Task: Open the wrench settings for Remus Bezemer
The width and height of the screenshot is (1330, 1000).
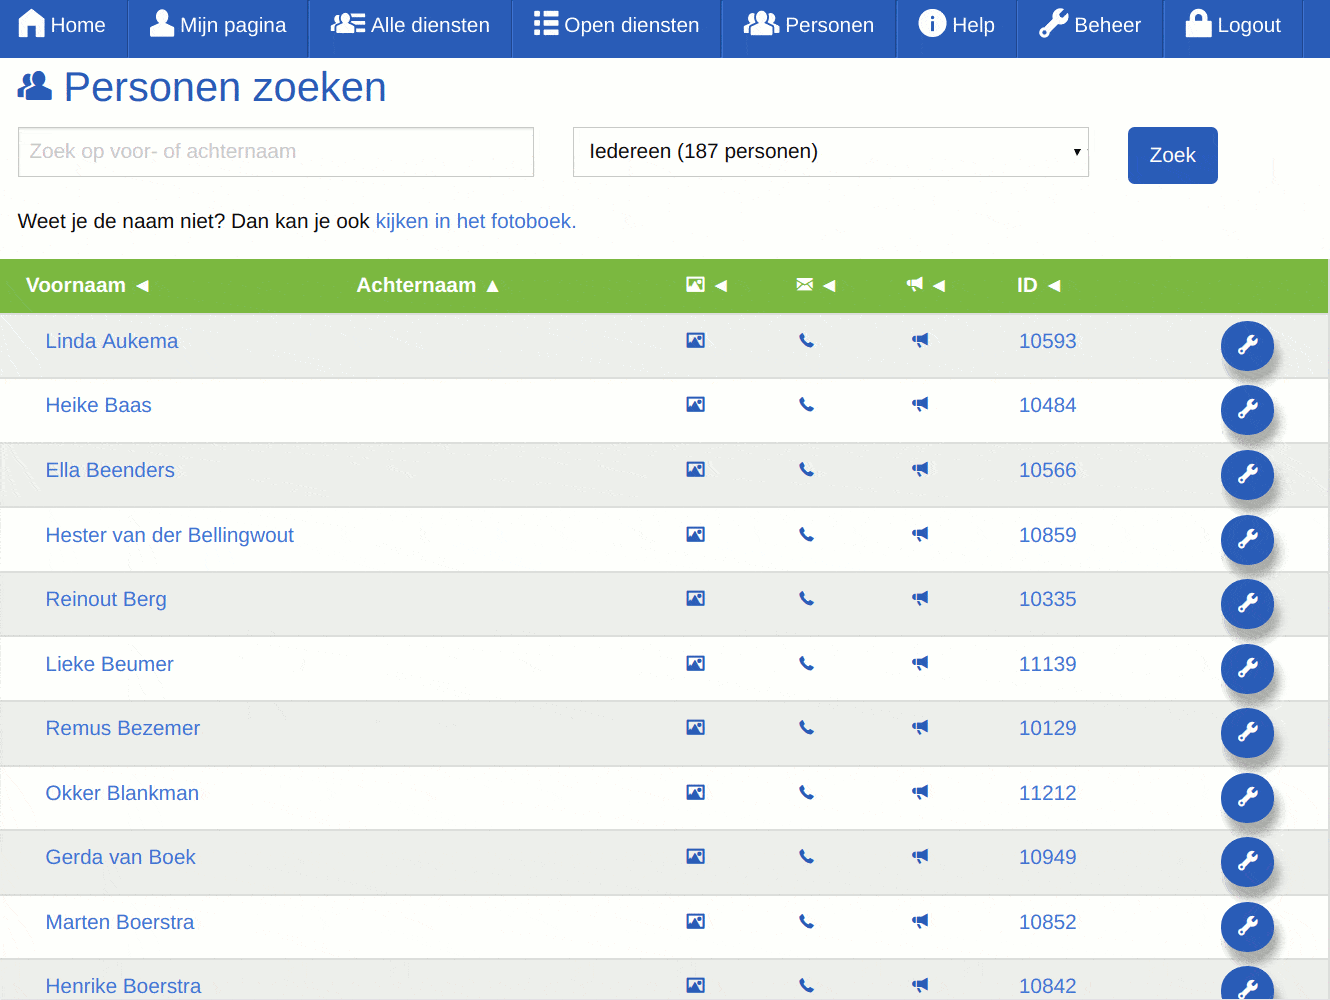Action: [1247, 733]
